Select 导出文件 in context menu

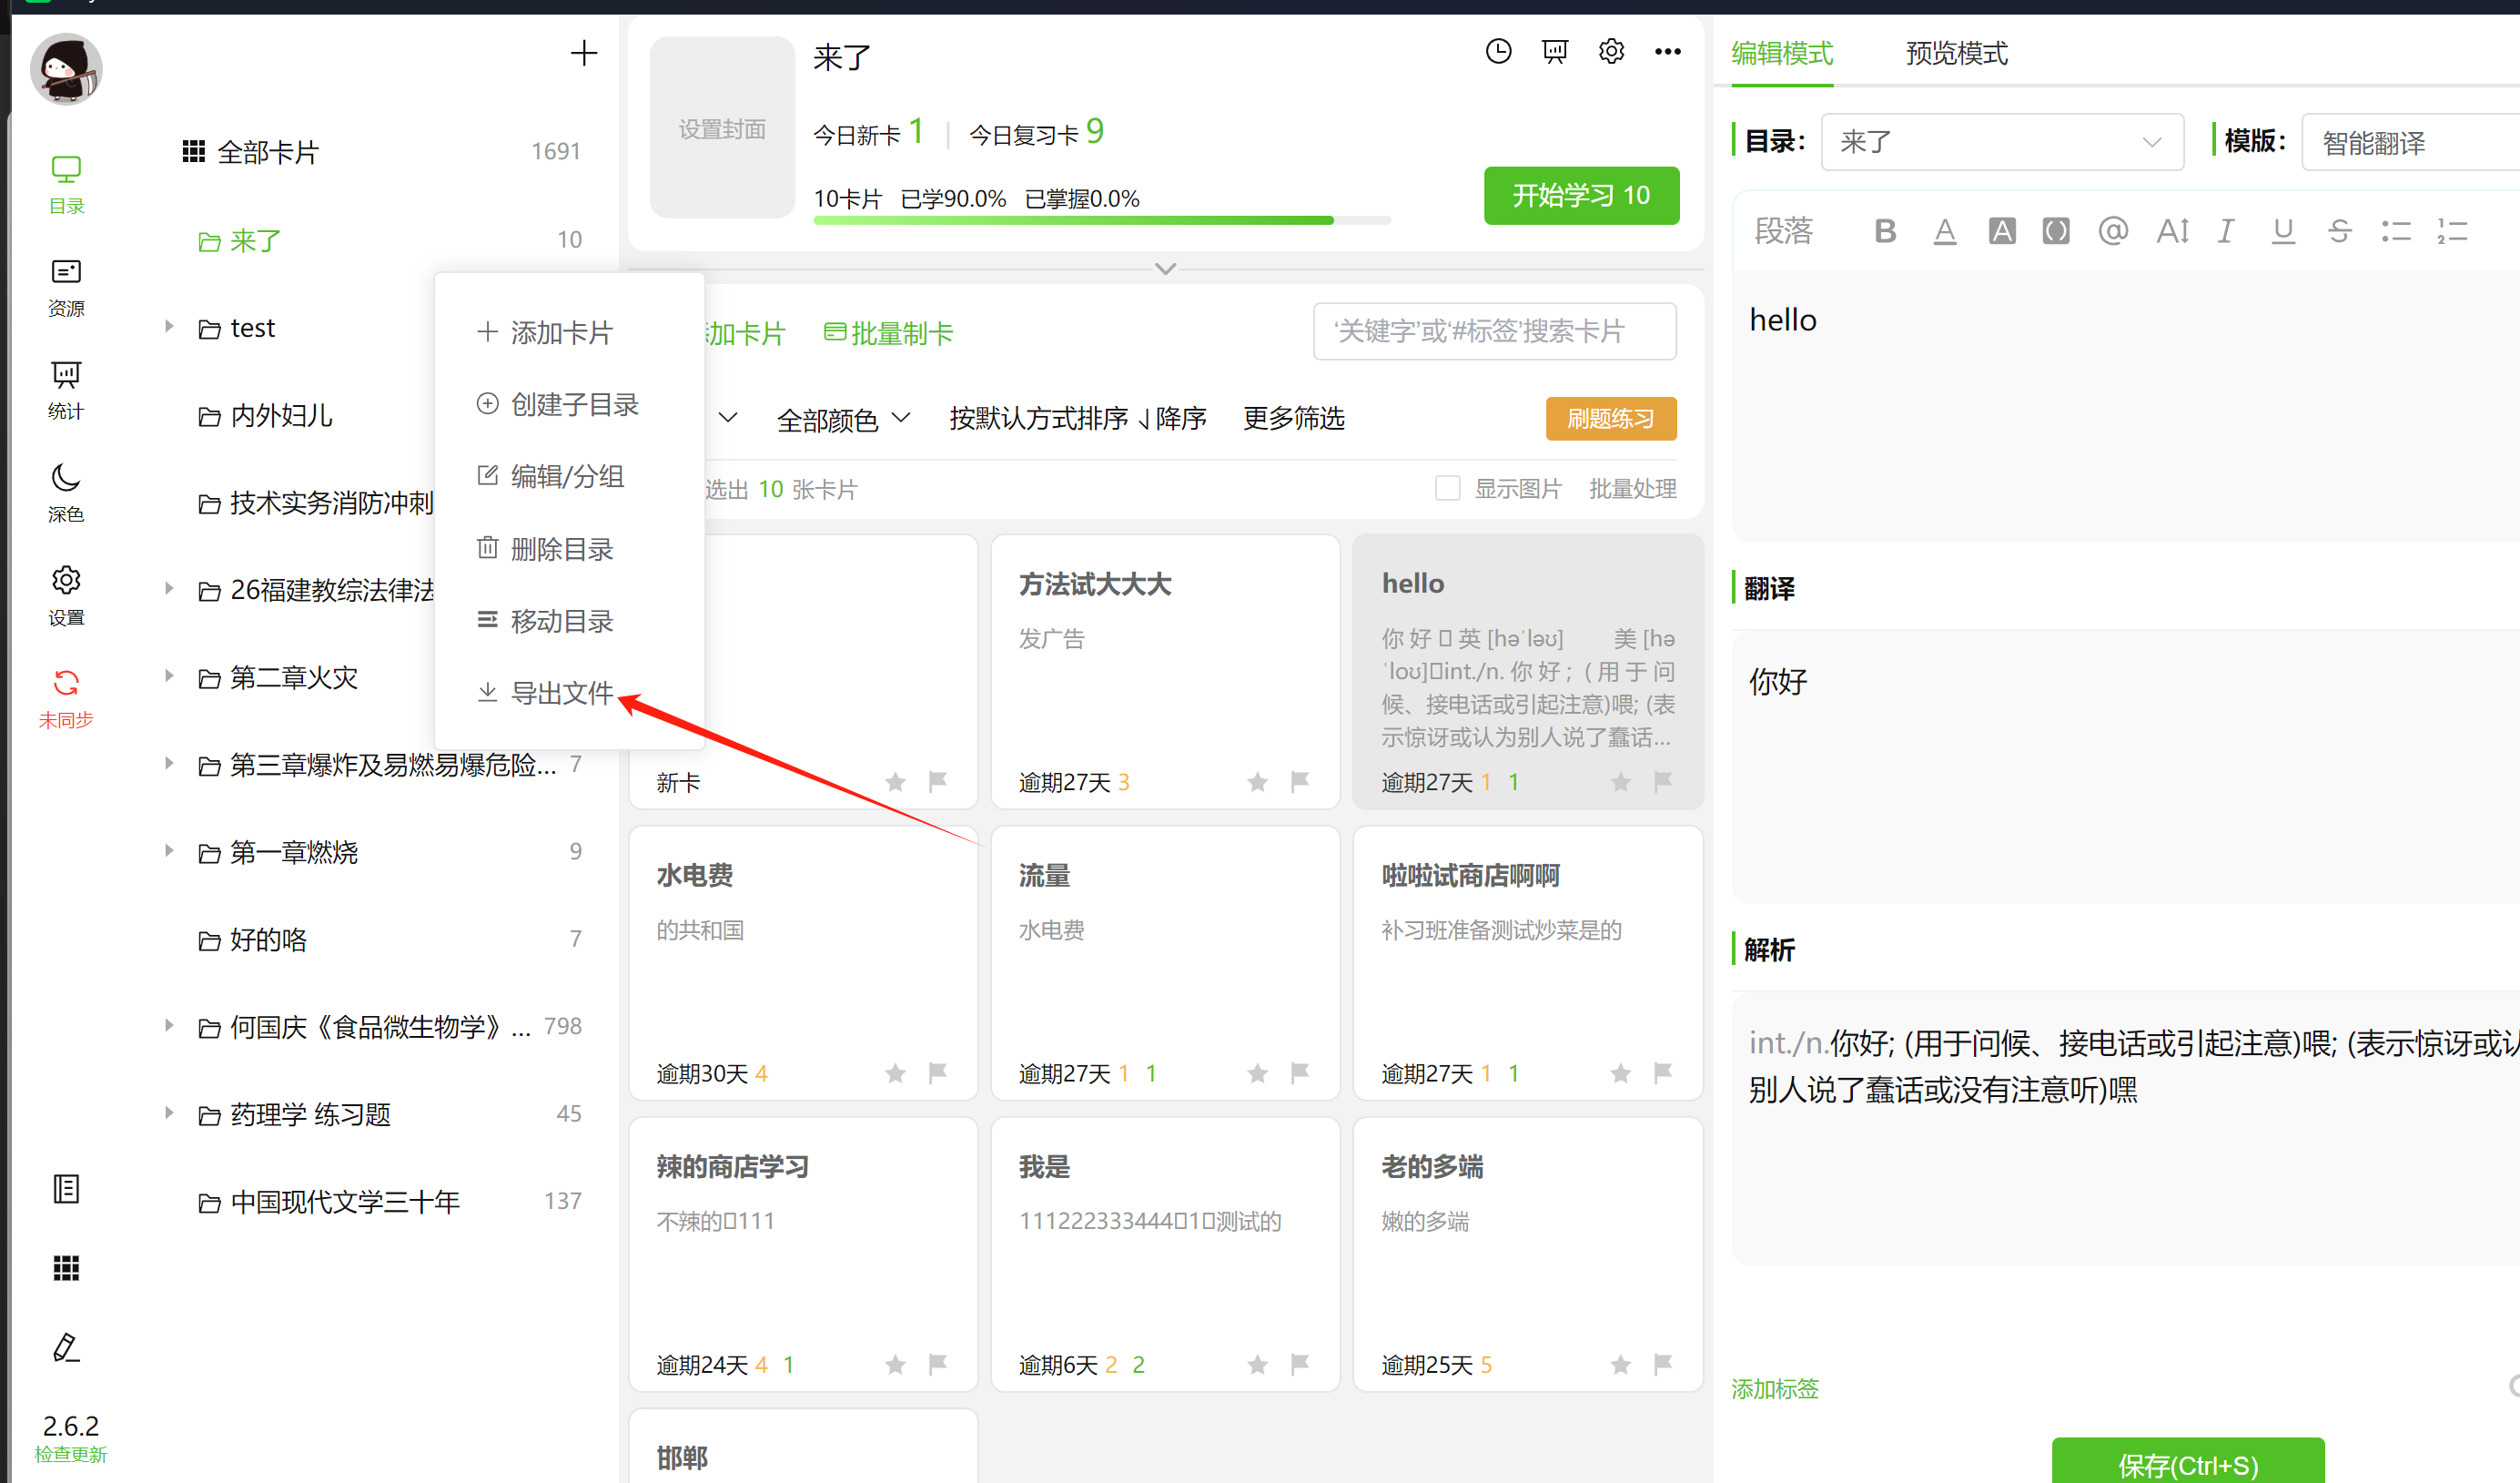tap(545, 693)
